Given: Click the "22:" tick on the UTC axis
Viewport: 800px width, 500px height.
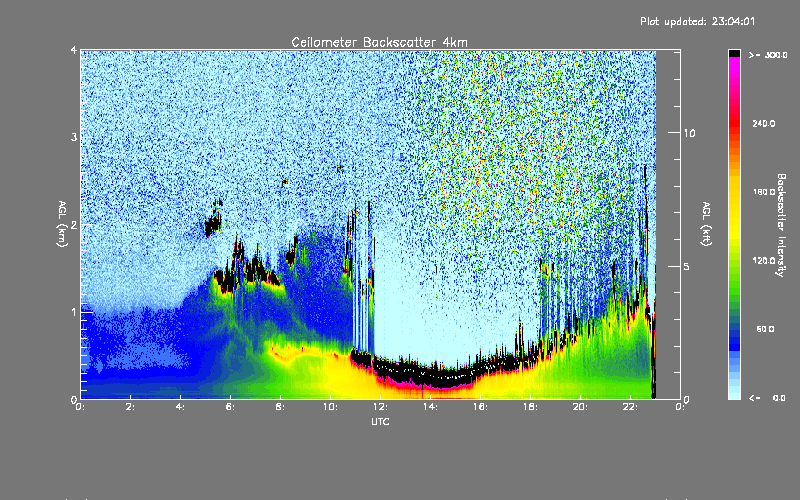Looking at the screenshot, I should pos(630,407).
